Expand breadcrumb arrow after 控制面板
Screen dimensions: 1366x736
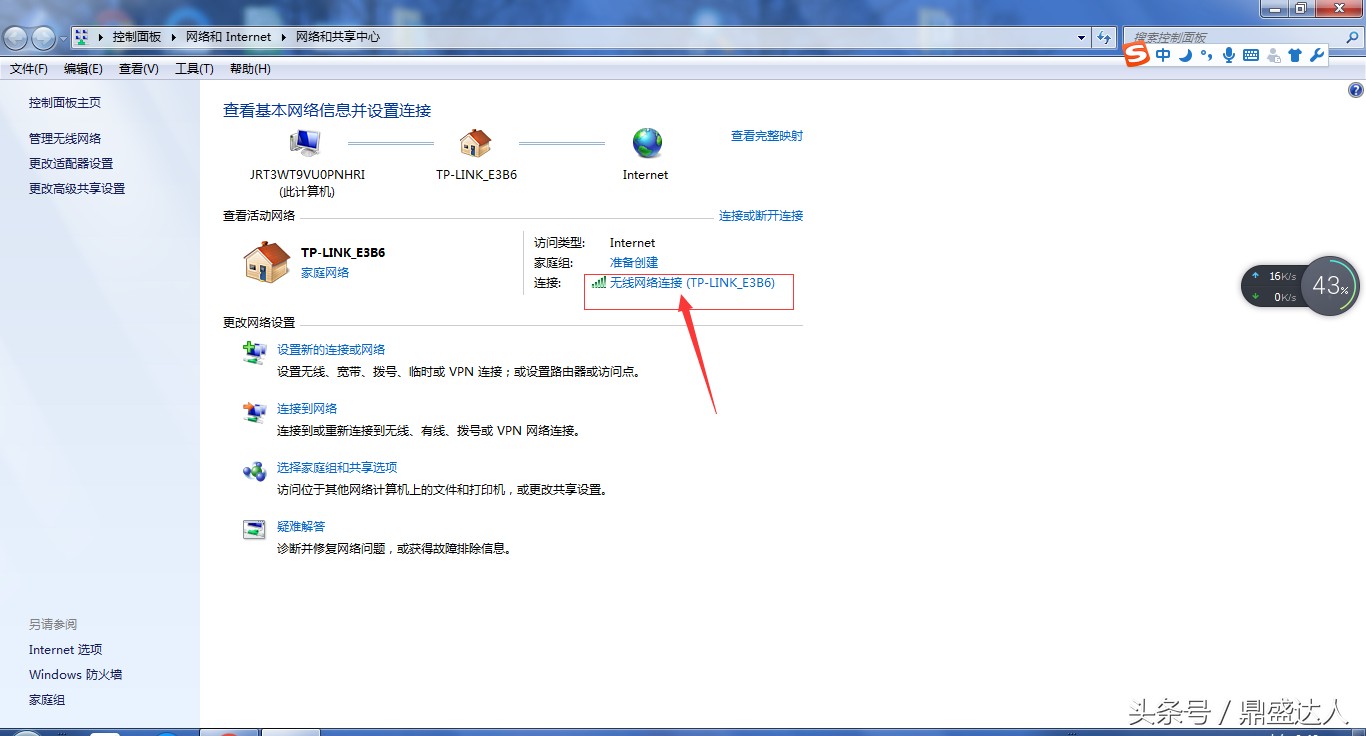click(174, 37)
